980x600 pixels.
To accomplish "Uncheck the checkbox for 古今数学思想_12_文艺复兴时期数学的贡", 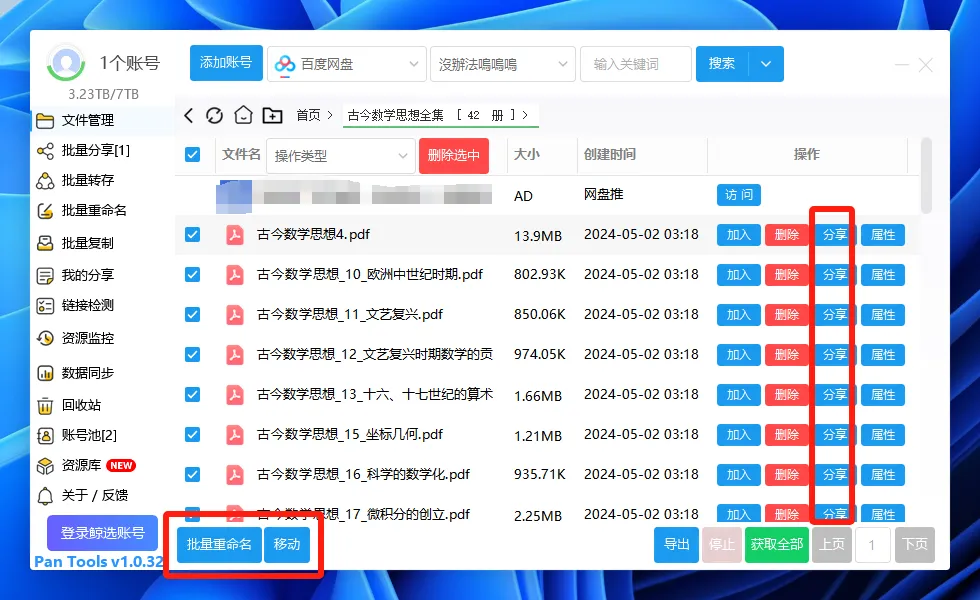I will tap(192, 355).
